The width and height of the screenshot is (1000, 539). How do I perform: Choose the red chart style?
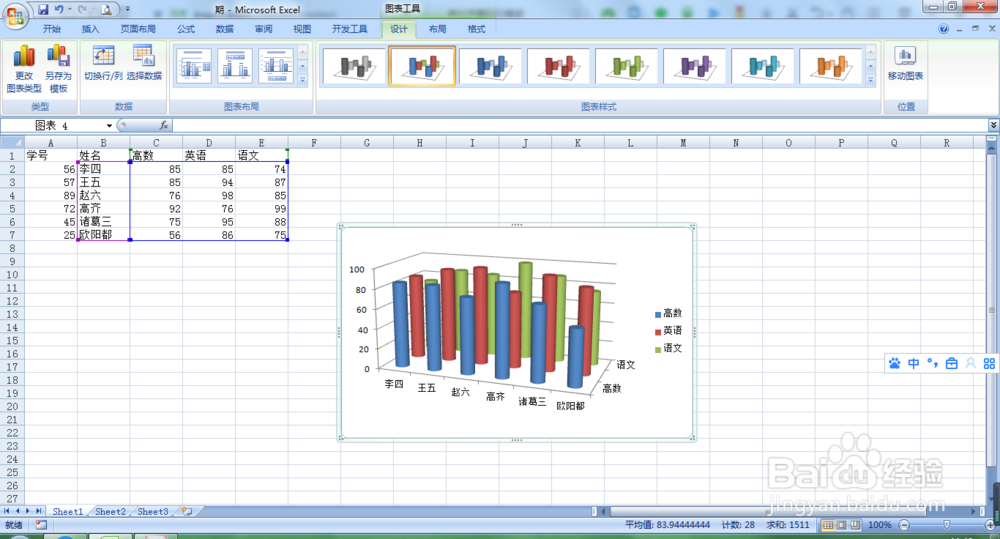559,66
